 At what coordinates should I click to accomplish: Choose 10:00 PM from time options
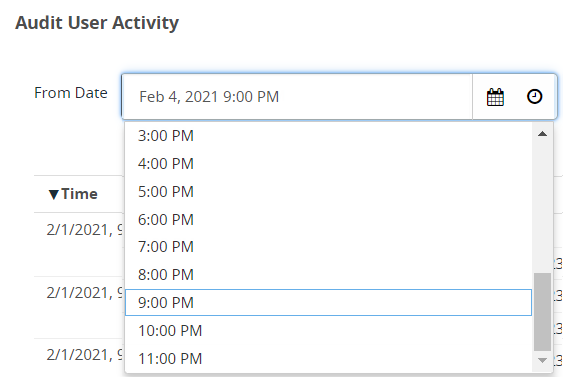click(328, 331)
